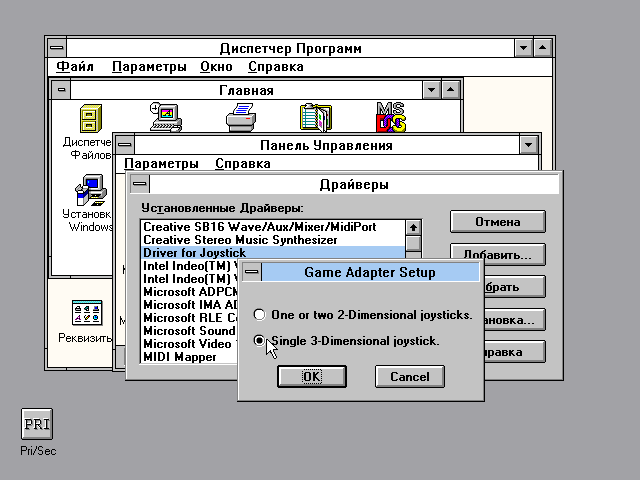
Task: Cancel the Game Adapter Setup dialog
Action: [410, 376]
